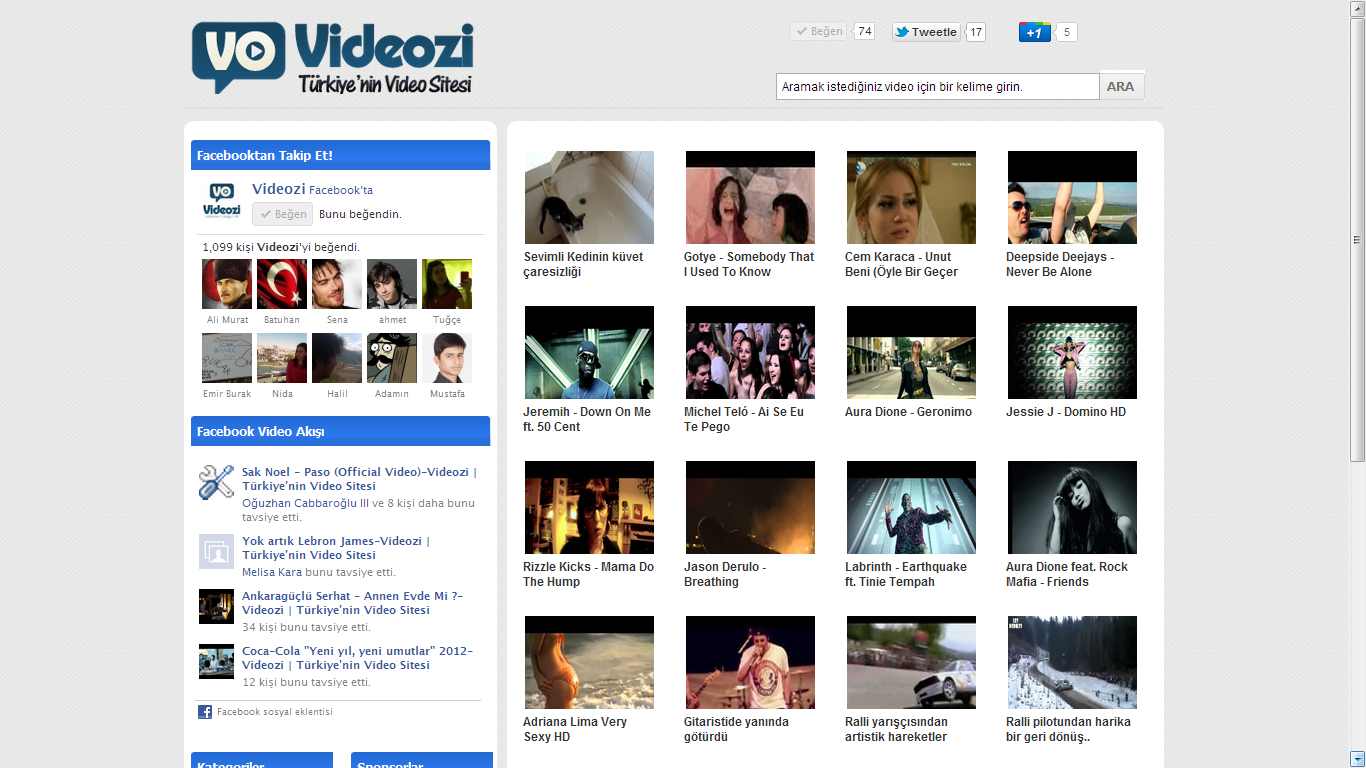Open Nida's profile picture
This screenshot has width=1366, height=768.
(282, 358)
